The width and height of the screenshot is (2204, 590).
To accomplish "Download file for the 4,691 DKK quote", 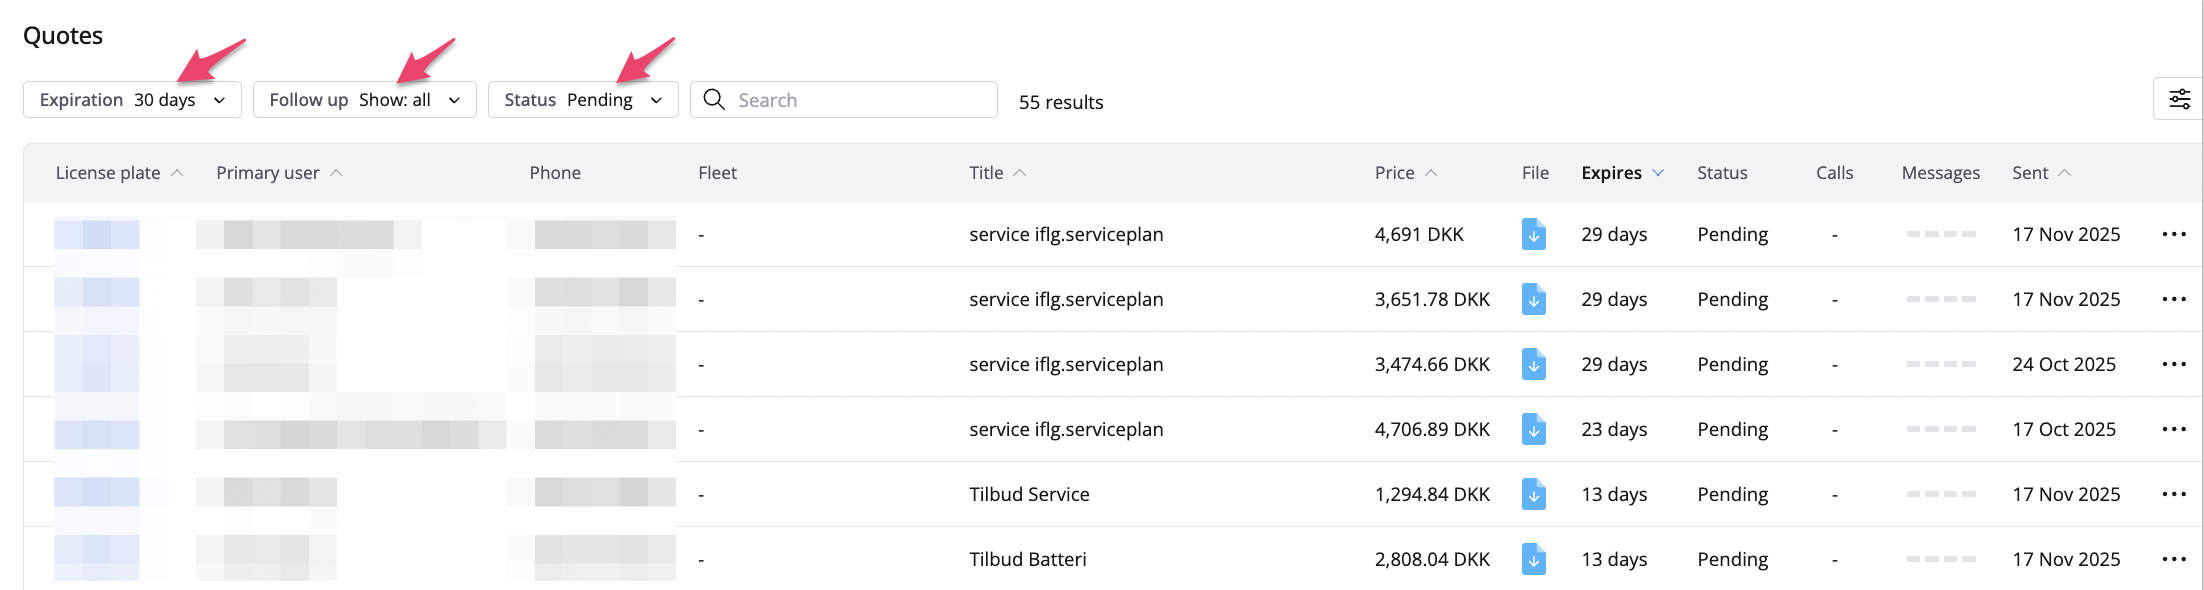I will point(1533,234).
